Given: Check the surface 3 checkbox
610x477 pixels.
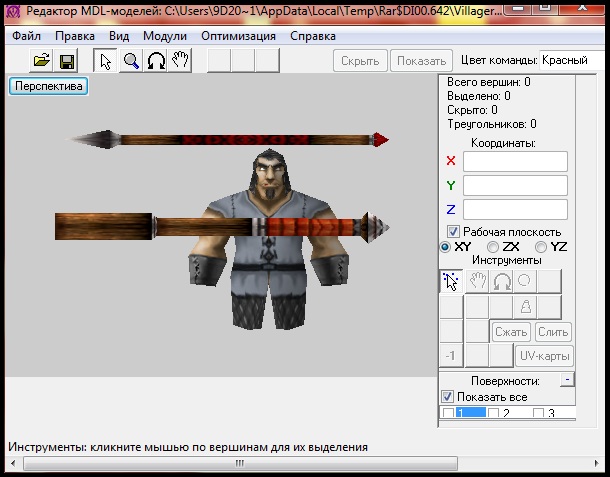Looking at the screenshot, I should pos(538,413).
